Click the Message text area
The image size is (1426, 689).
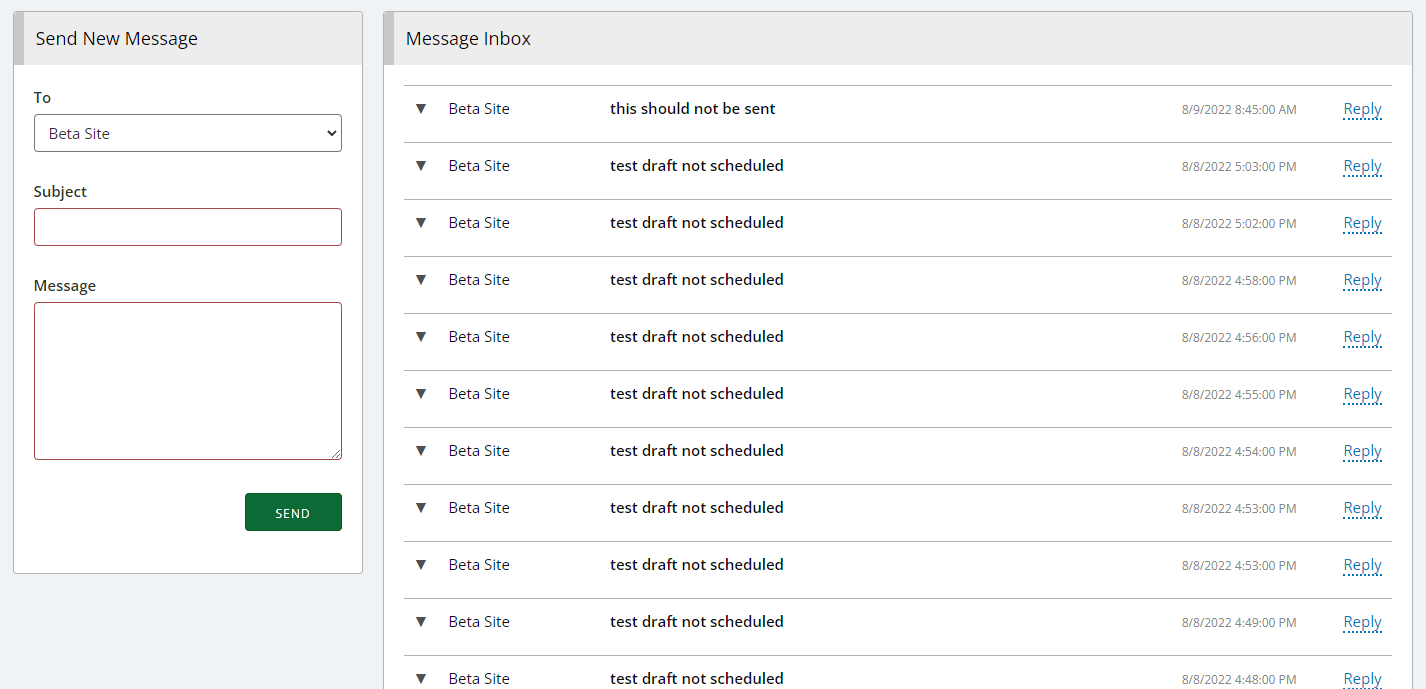click(x=187, y=381)
